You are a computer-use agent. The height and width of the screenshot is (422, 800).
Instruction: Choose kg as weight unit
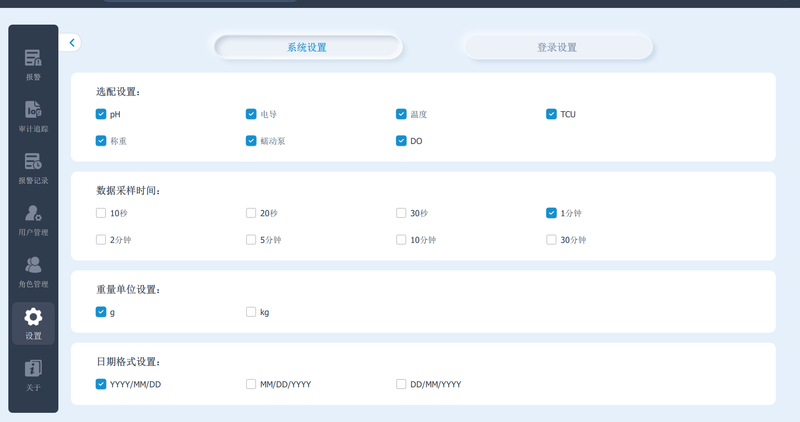(x=251, y=312)
